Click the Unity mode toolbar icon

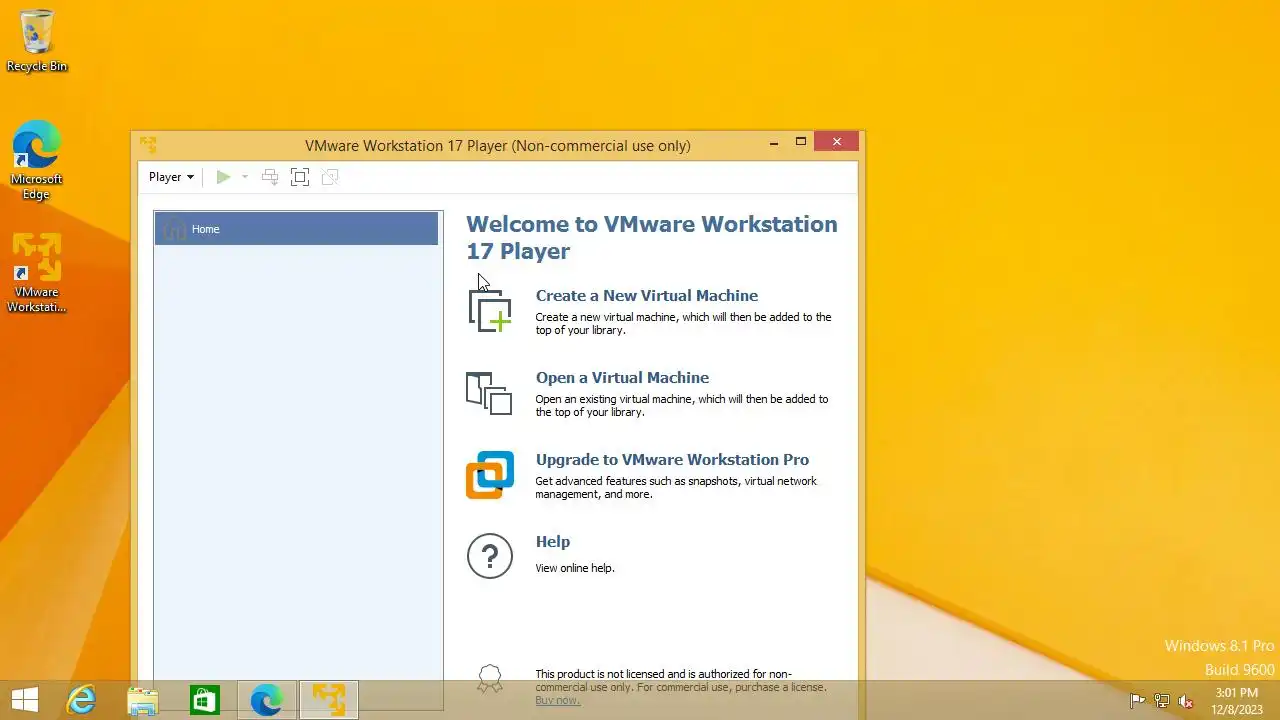click(x=330, y=177)
